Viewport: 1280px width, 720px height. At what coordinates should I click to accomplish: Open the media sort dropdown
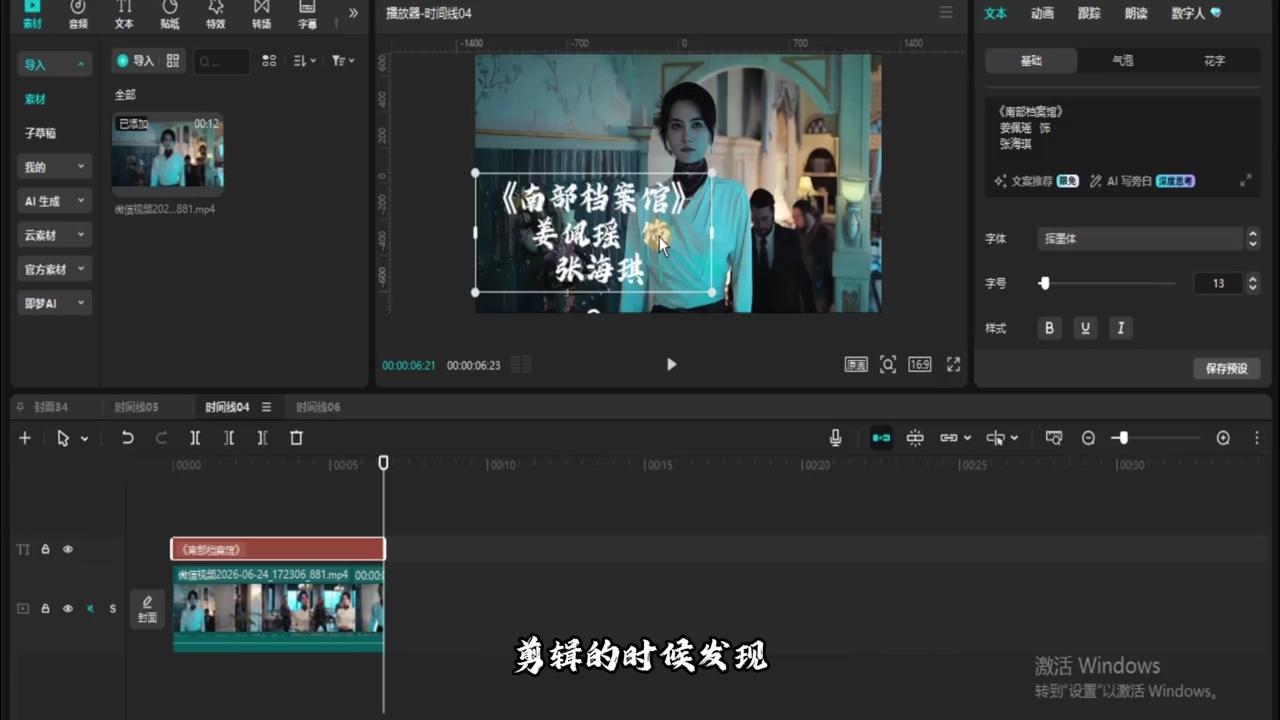pos(305,61)
